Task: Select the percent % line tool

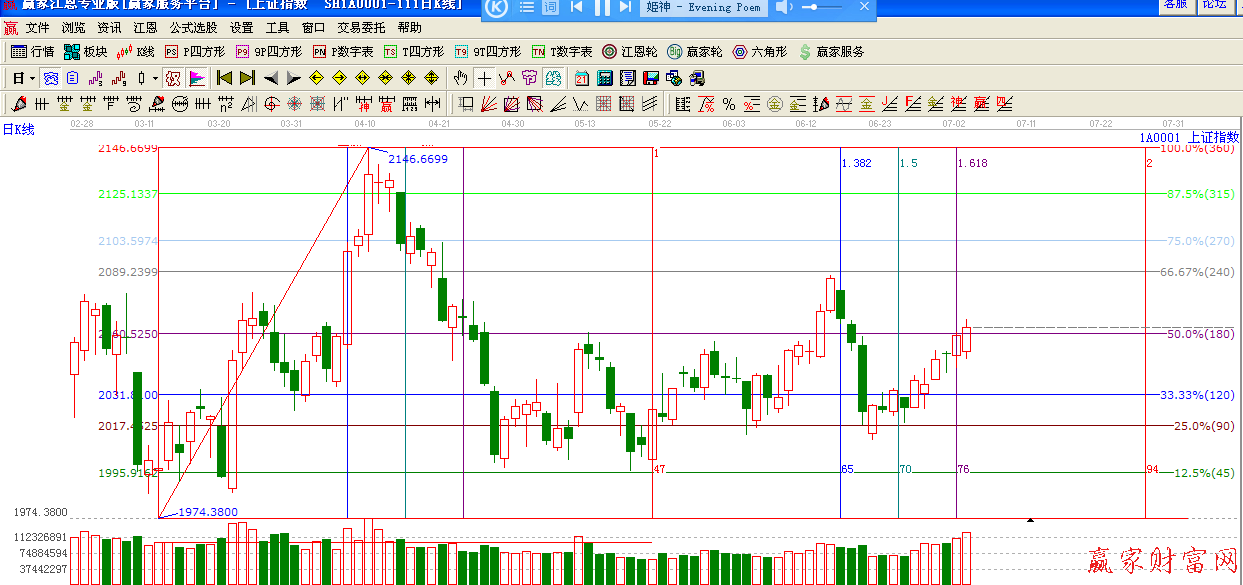Action: pyautogui.click(x=729, y=104)
